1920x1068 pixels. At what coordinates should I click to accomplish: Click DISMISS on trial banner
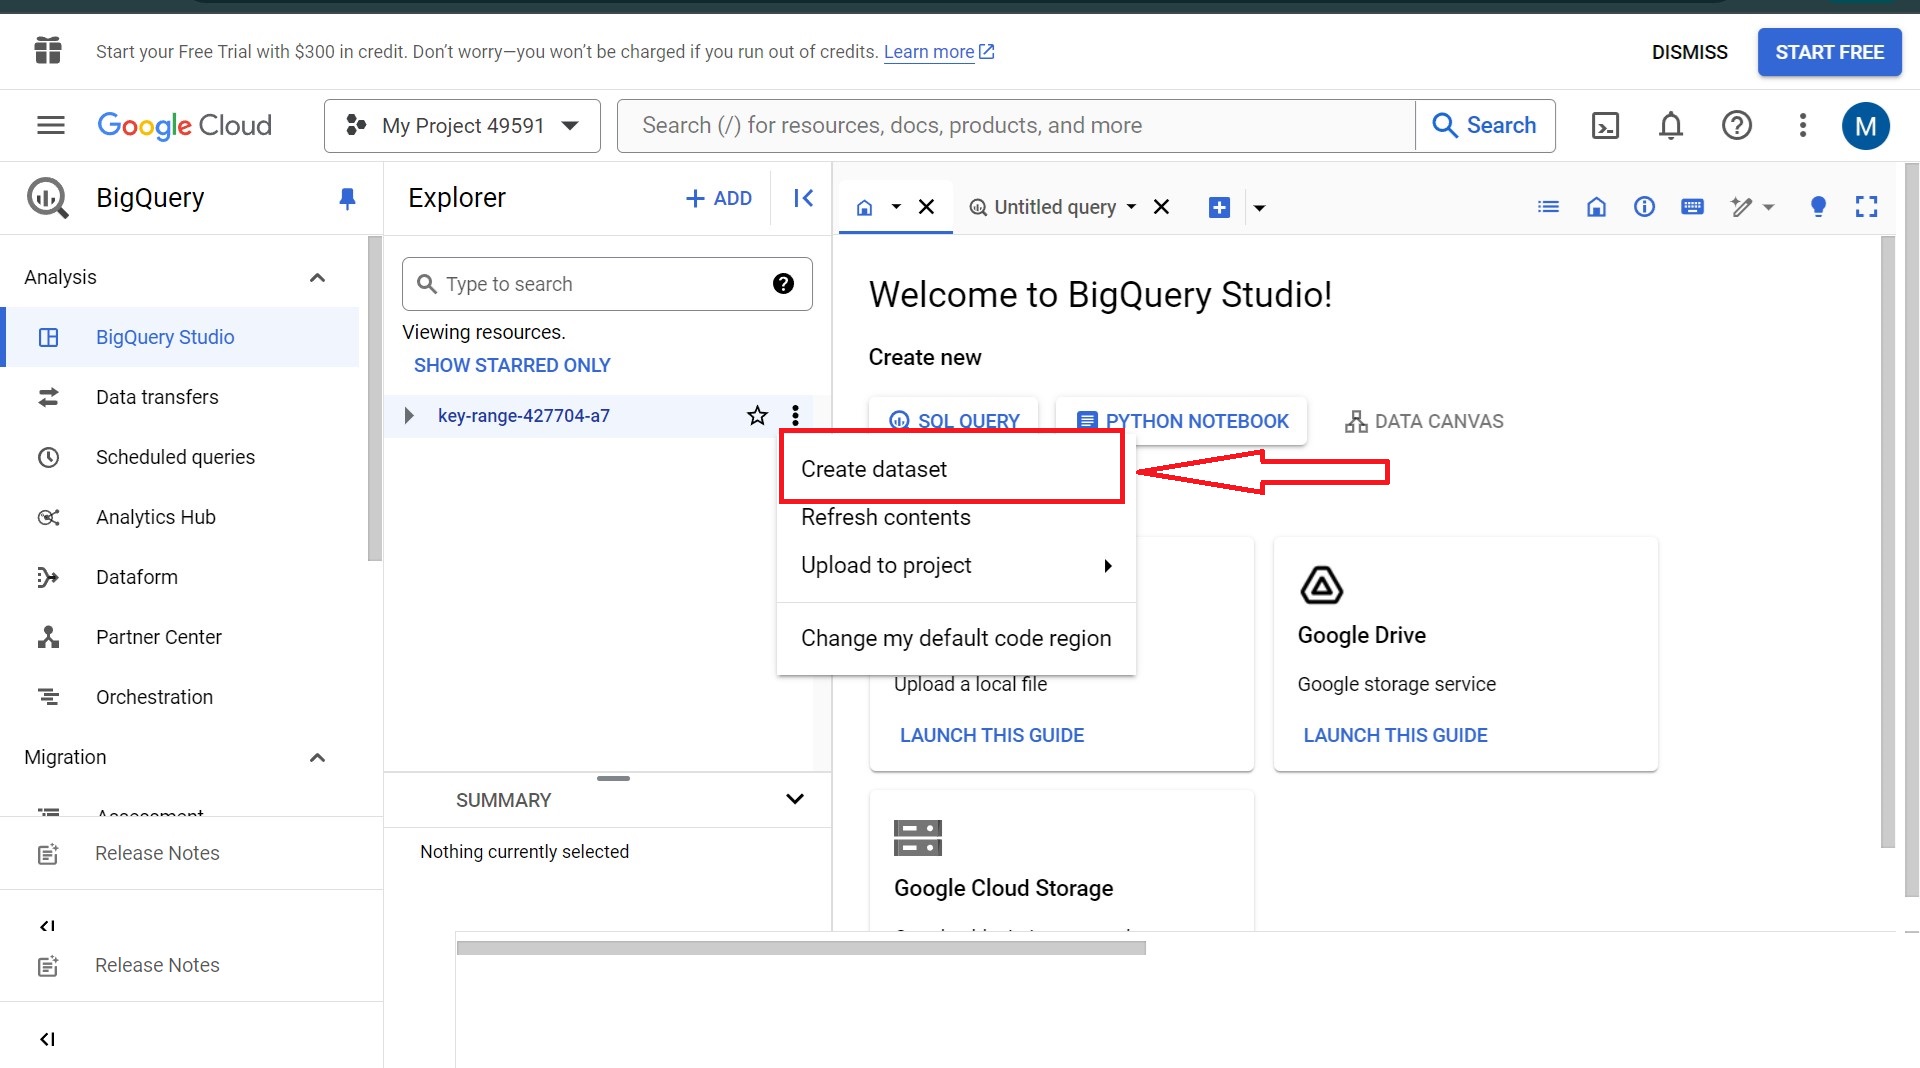(1689, 52)
